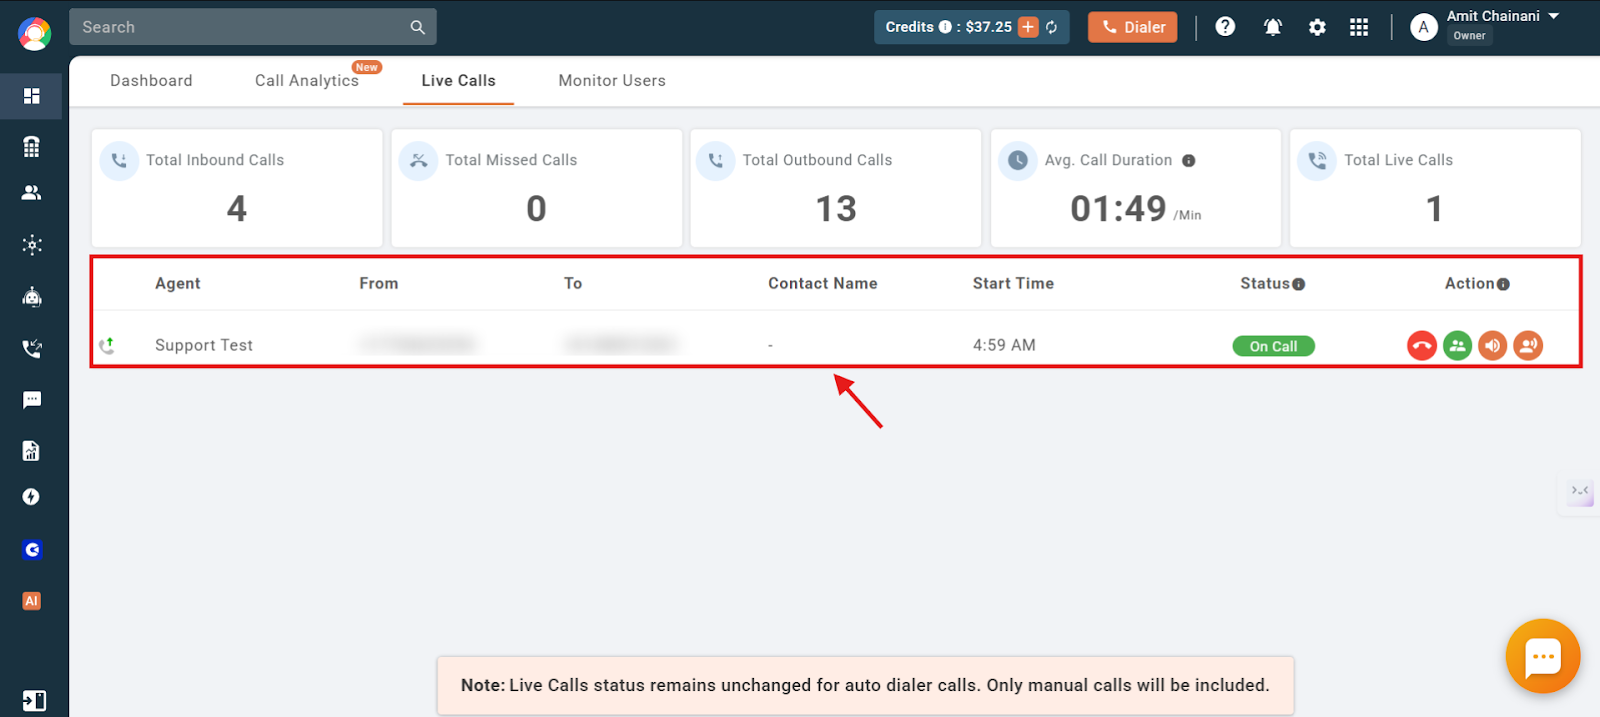Click the colorful app logo

[x=34, y=34]
